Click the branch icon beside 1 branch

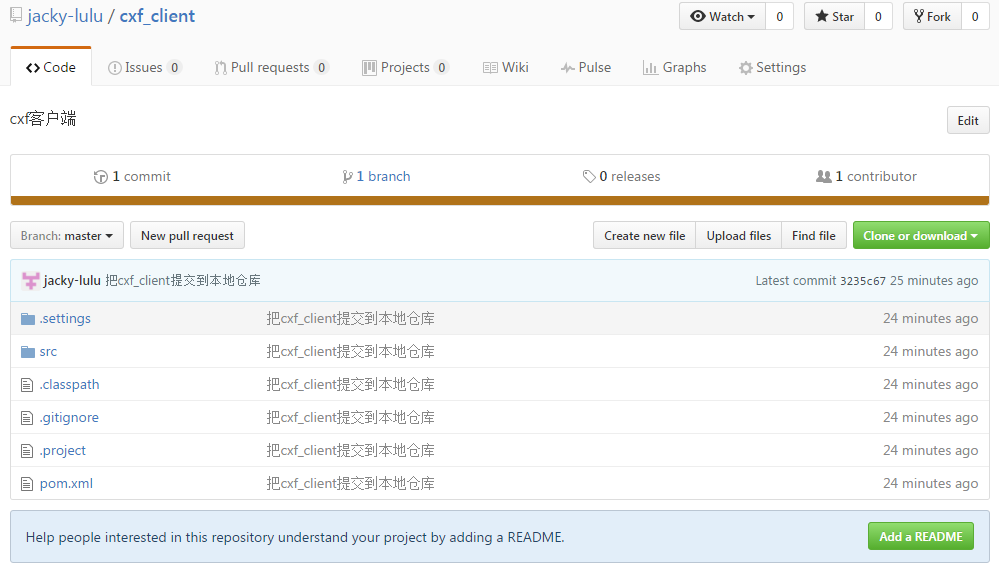click(x=347, y=177)
